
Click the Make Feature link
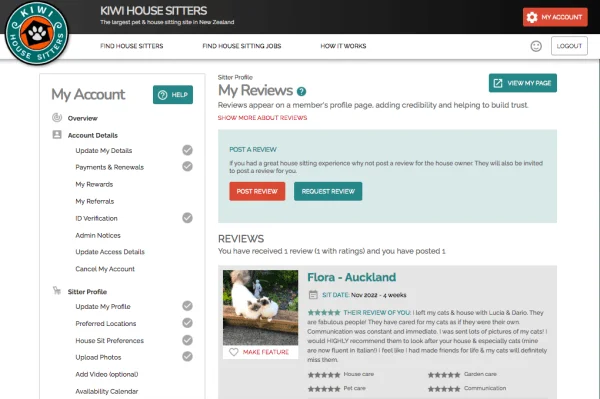pyautogui.click(x=266, y=352)
